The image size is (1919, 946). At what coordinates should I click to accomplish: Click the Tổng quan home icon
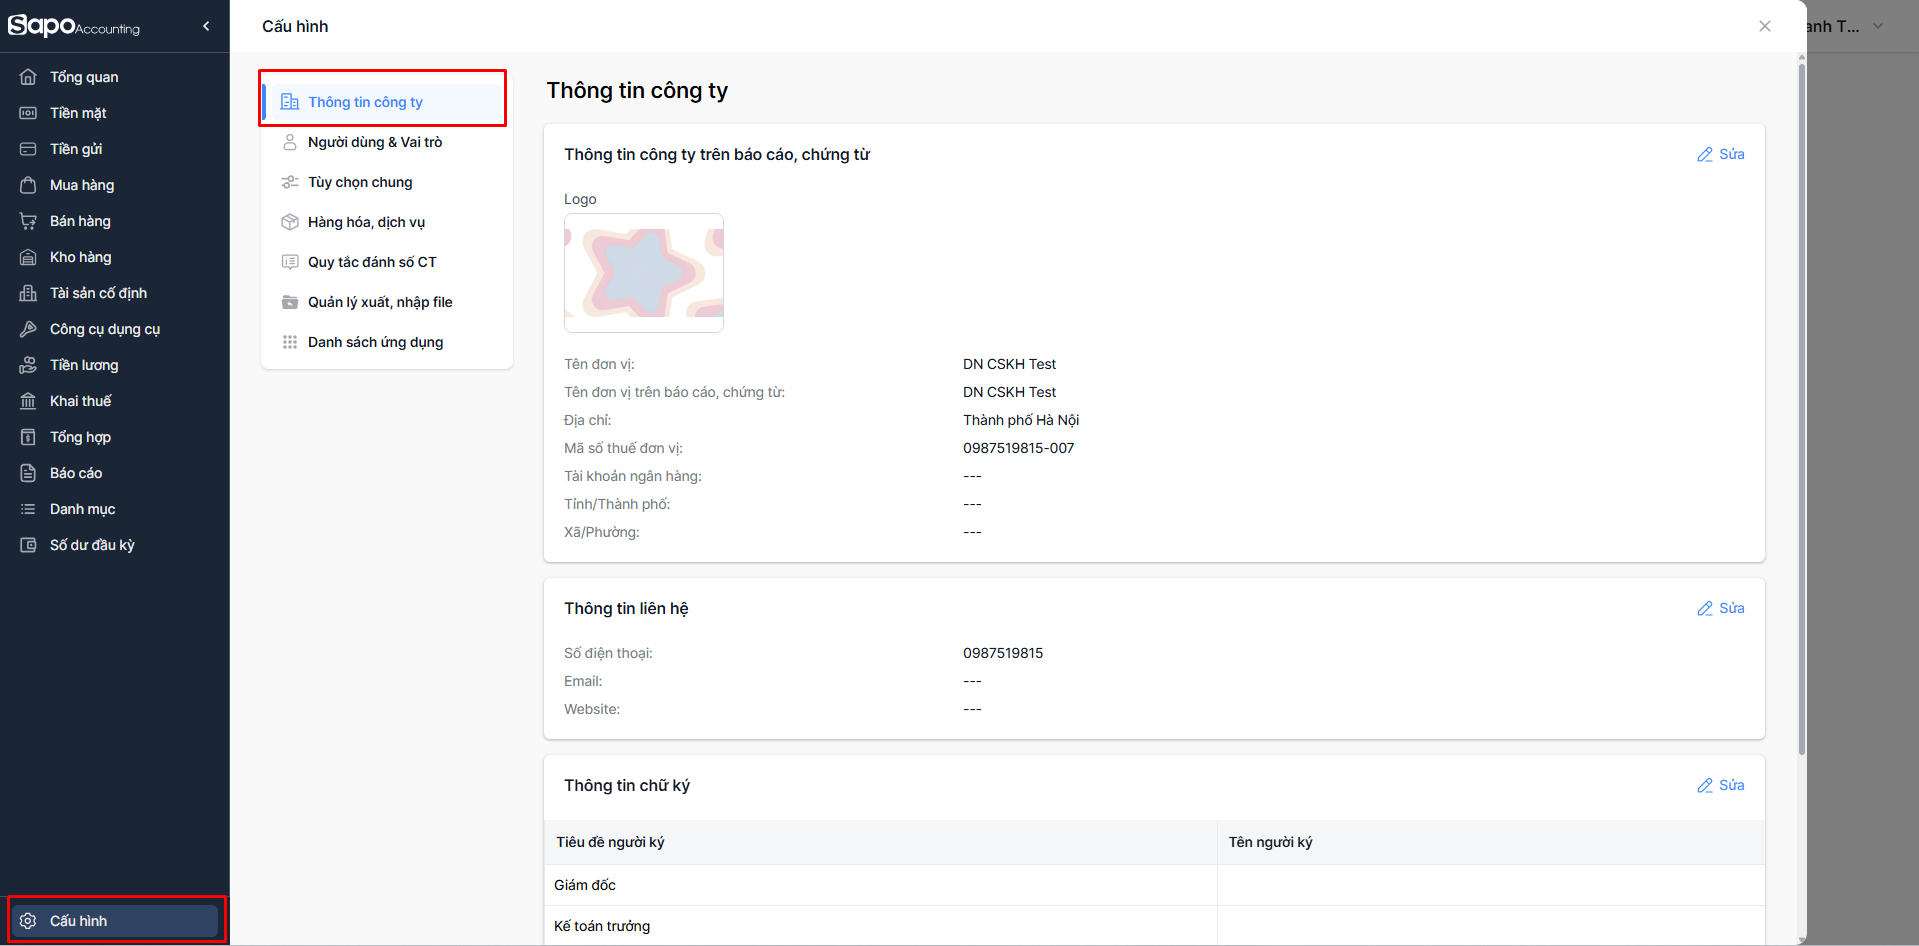click(x=28, y=77)
